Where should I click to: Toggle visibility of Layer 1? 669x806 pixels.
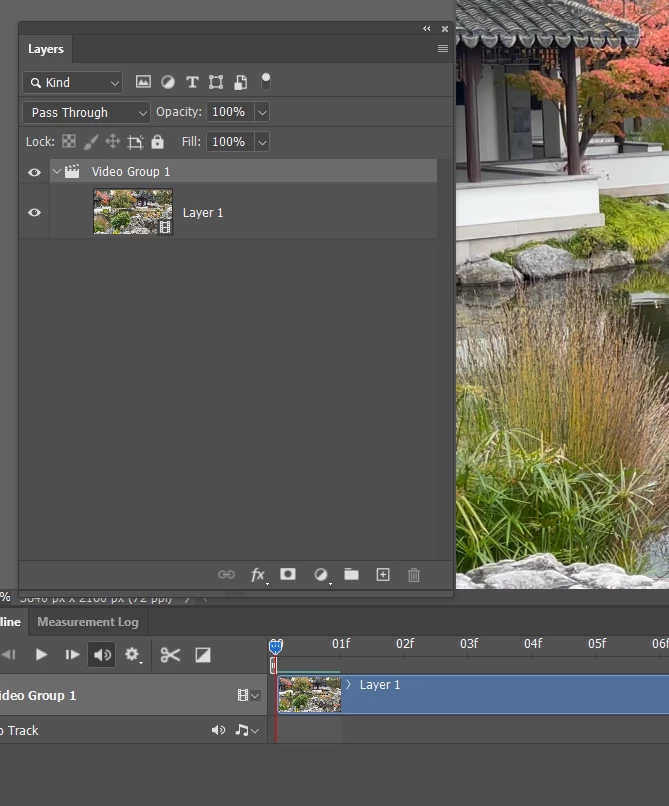tap(34, 212)
